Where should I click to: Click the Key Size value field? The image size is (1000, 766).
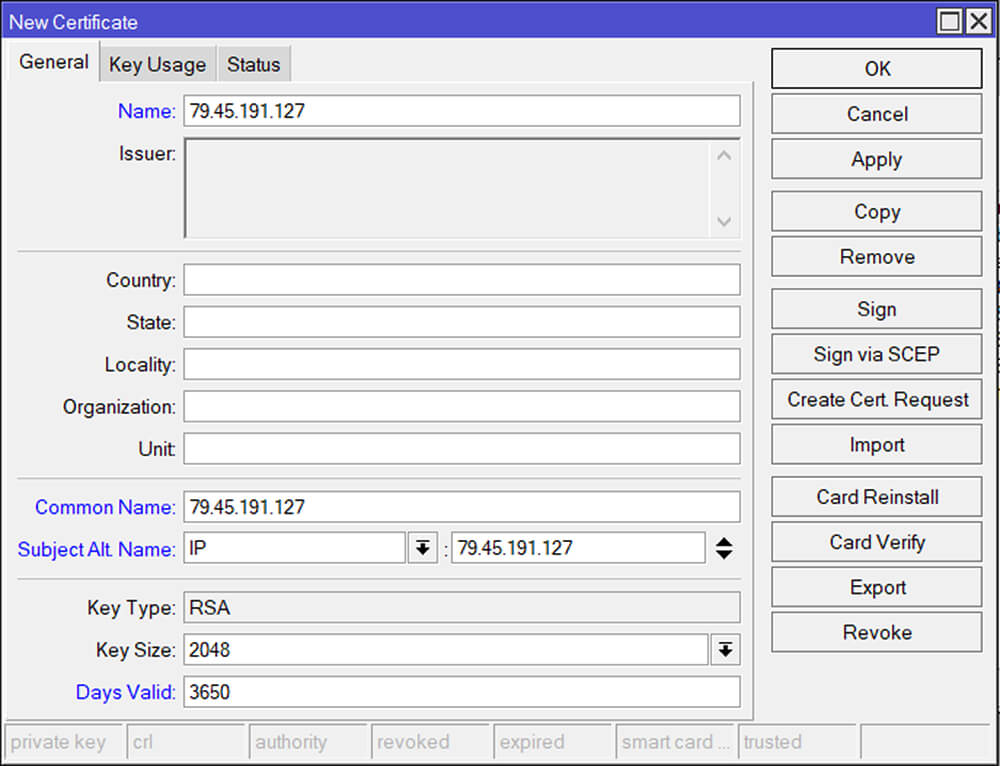pyautogui.click(x=446, y=650)
